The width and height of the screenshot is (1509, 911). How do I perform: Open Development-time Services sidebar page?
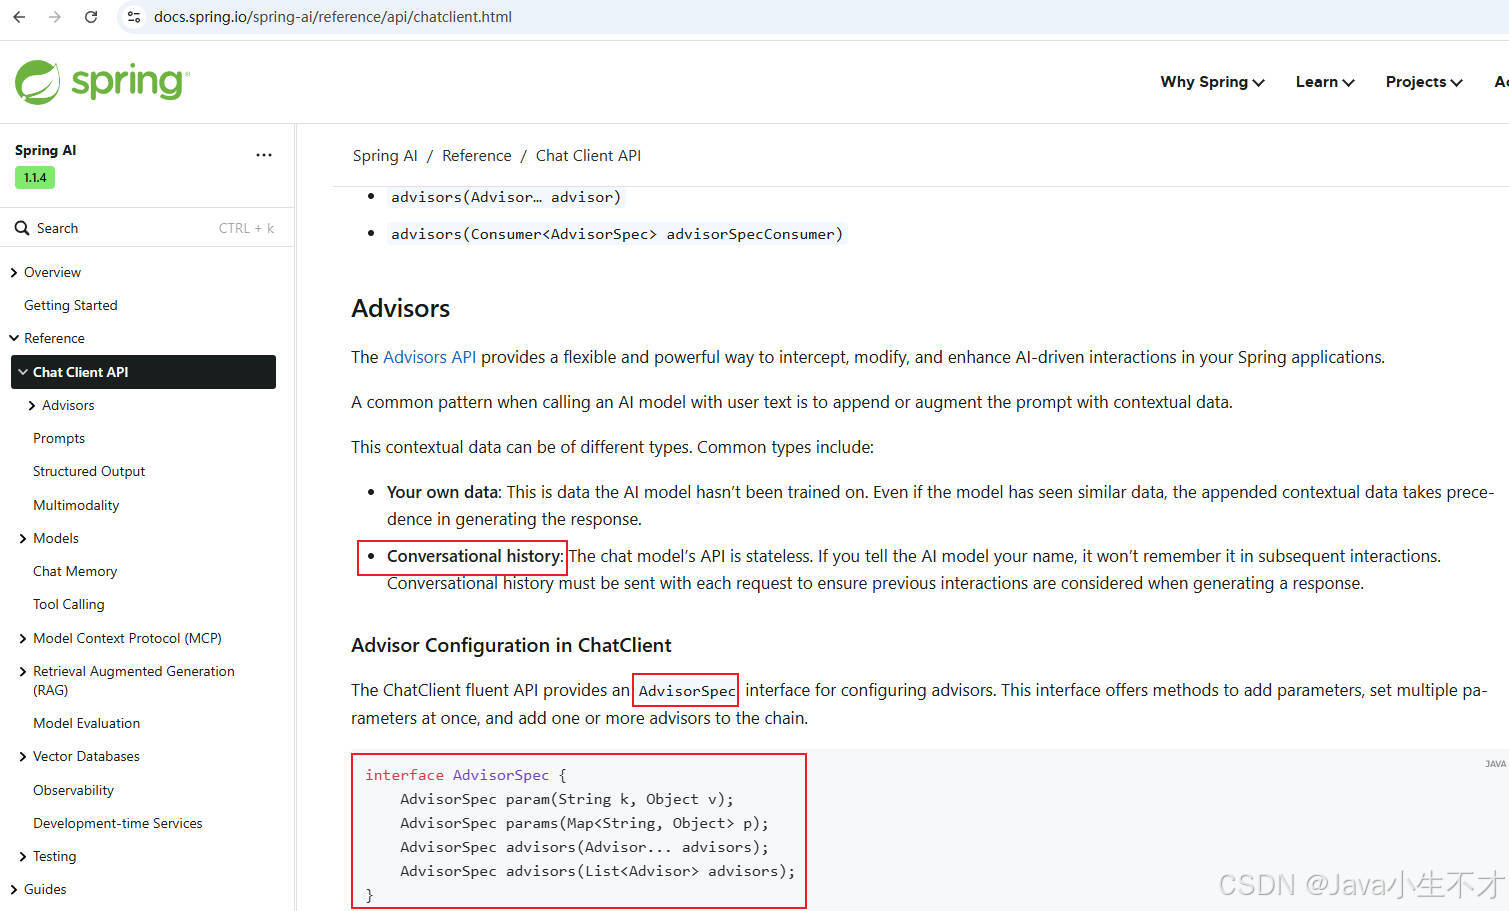click(118, 823)
